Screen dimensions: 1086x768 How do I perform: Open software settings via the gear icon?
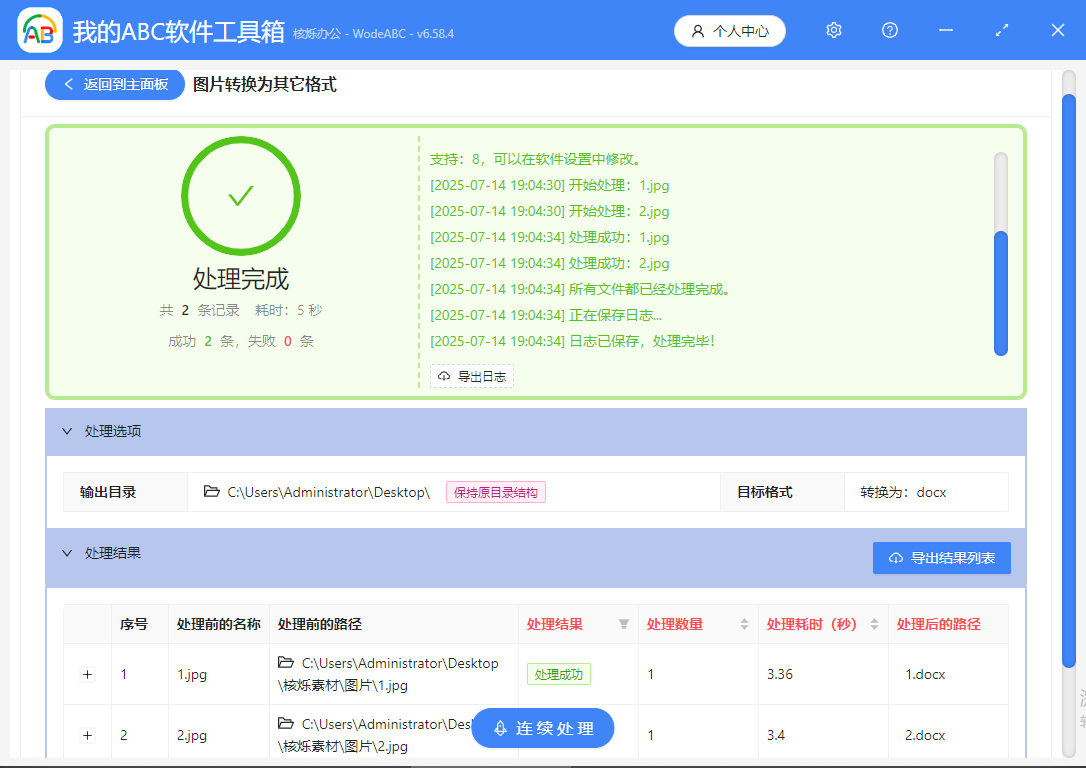(833, 30)
